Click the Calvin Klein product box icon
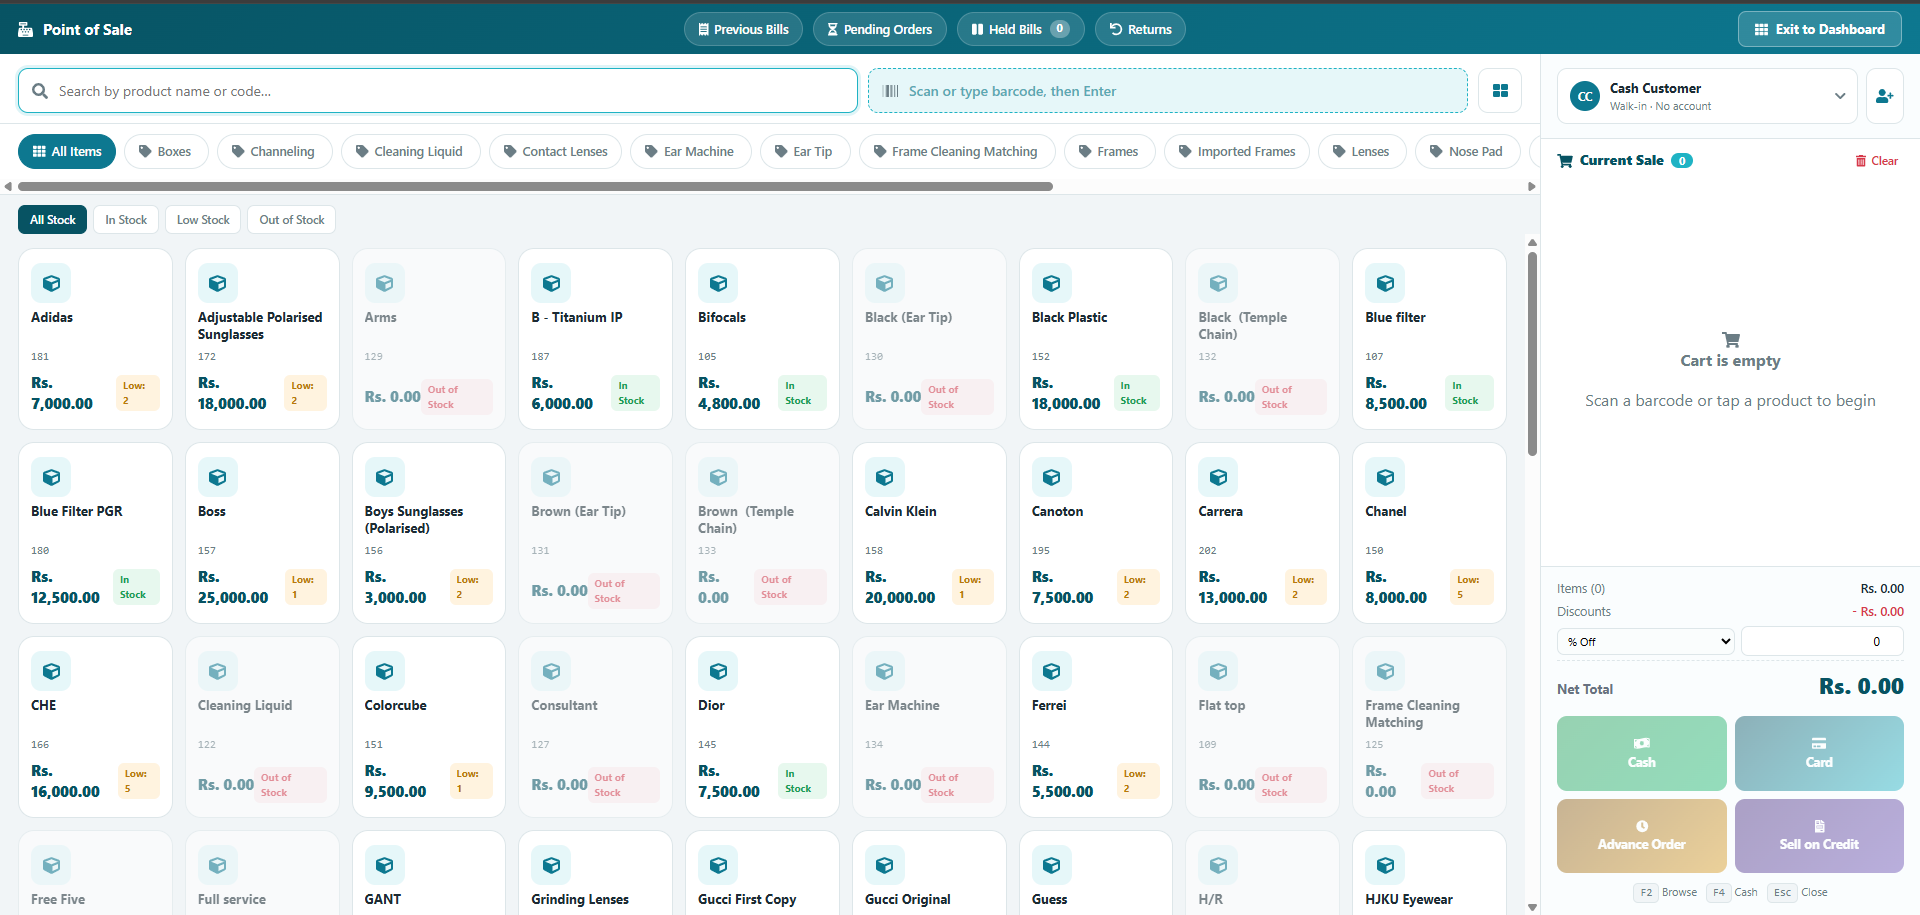The image size is (1920, 915). tap(884, 478)
